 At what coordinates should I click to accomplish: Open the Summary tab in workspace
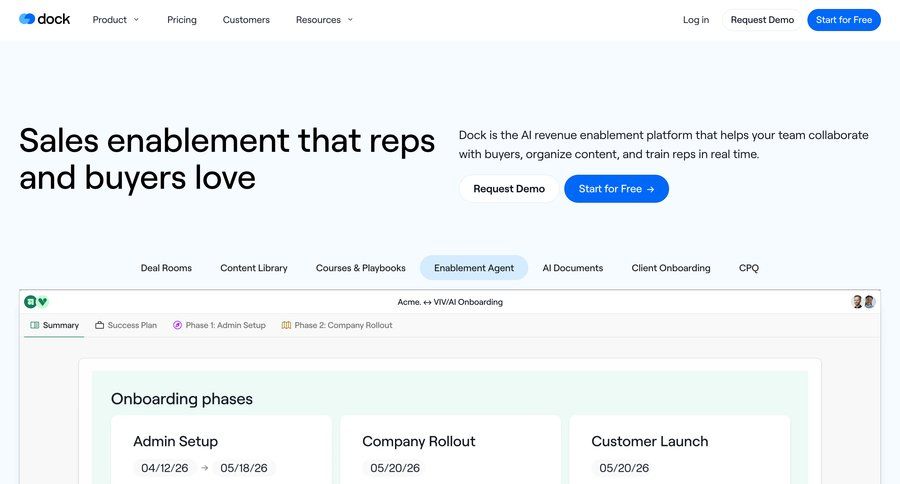point(54,325)
